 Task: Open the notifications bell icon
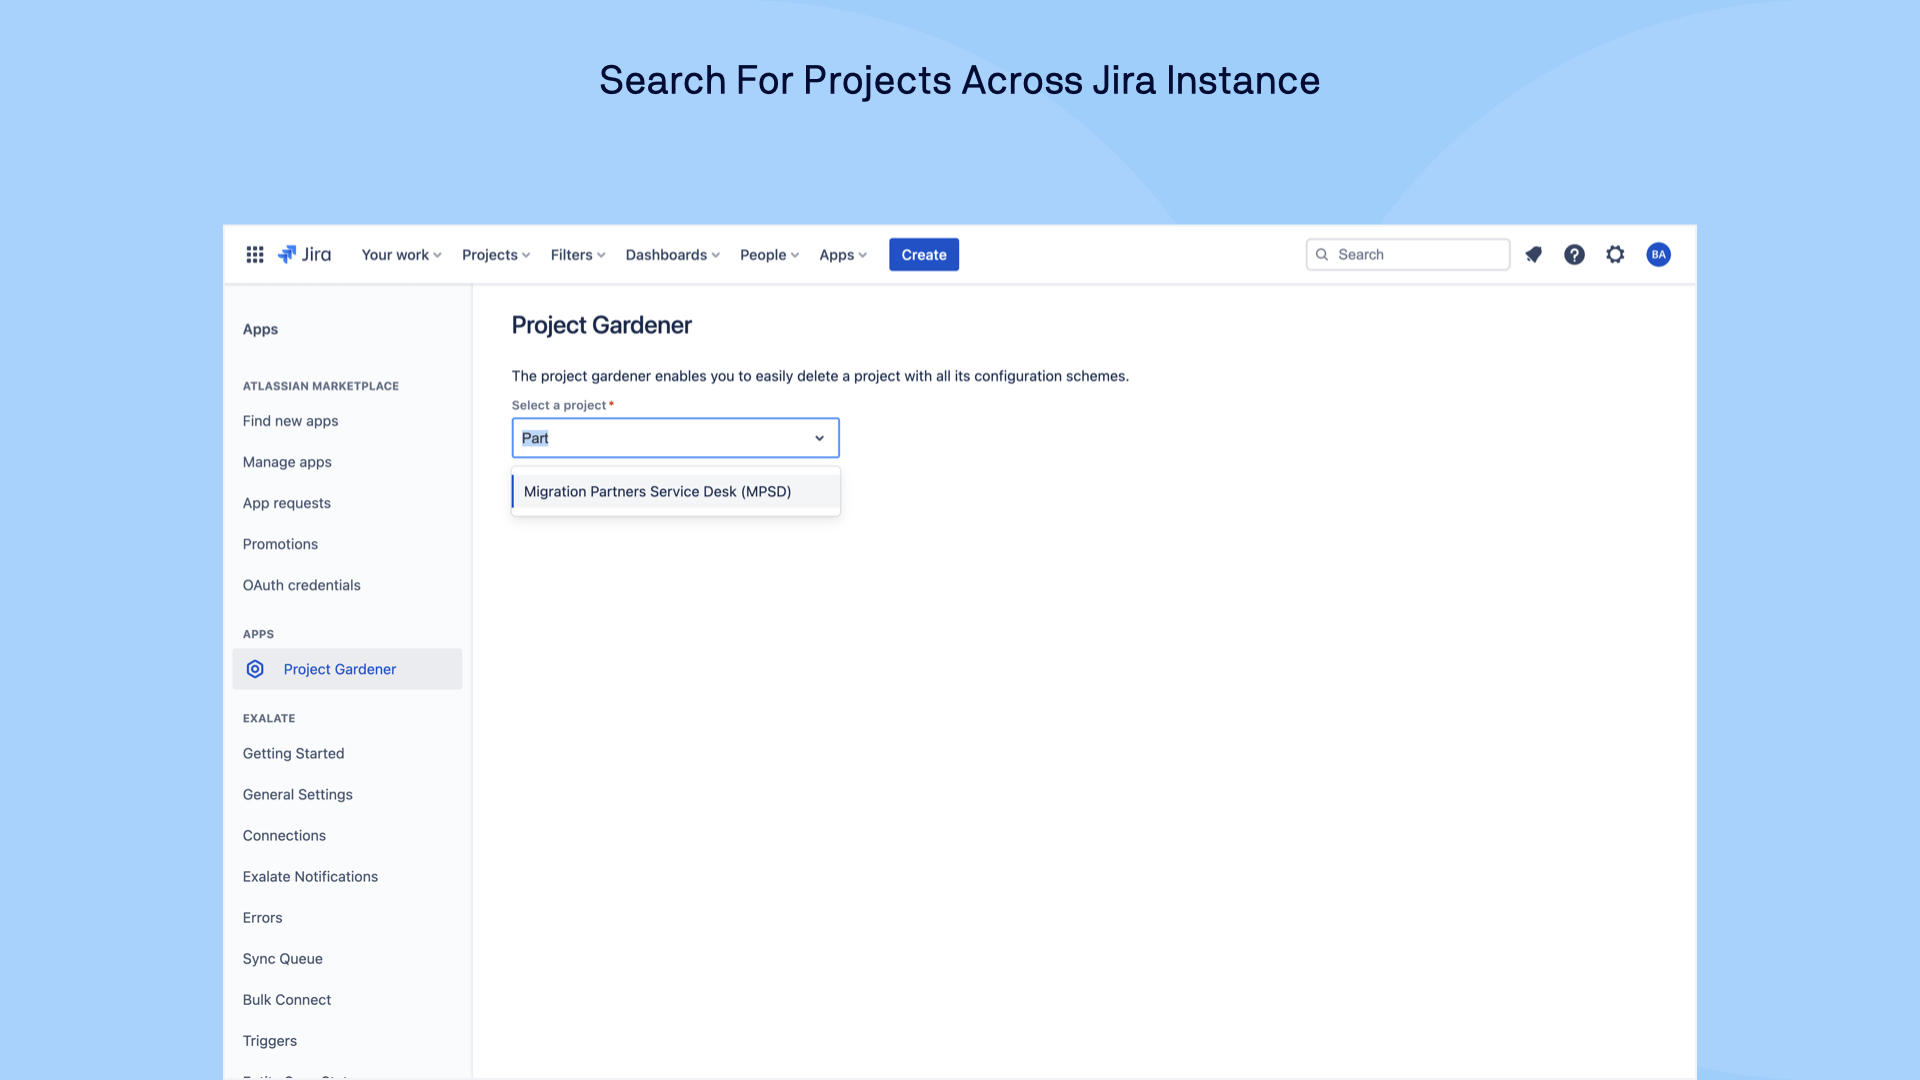pos(1533,255)
